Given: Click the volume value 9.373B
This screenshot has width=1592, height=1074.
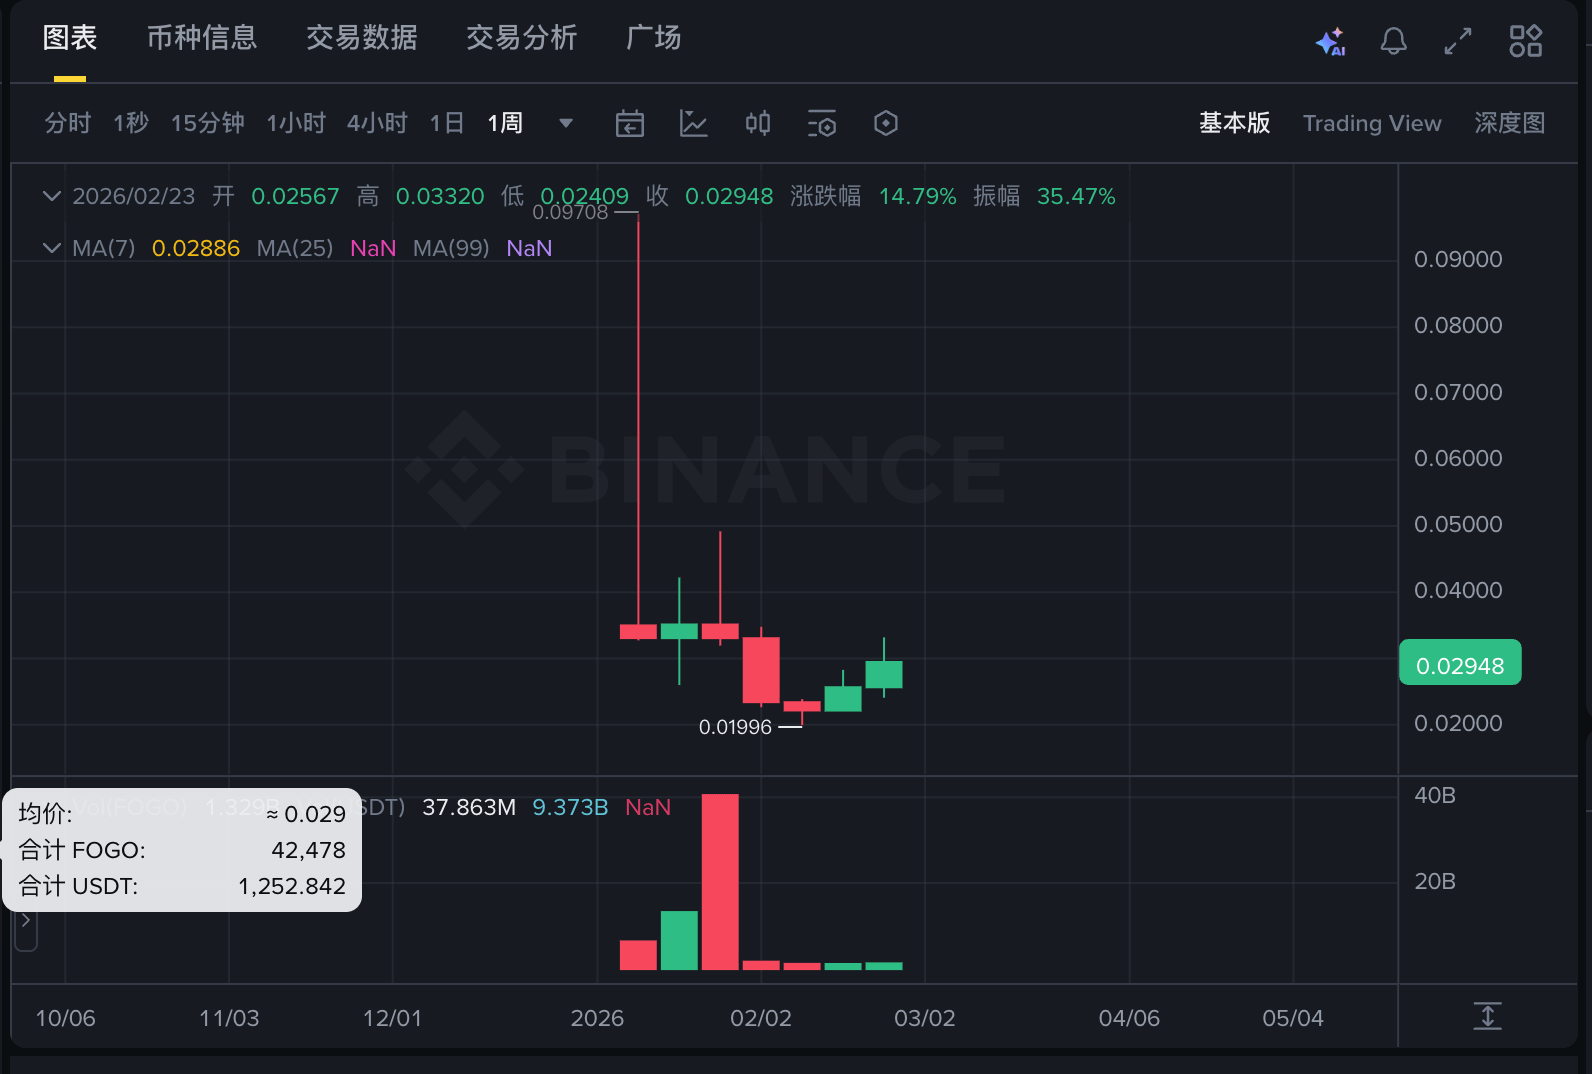Looking at the screenshot, I should 570,807.
